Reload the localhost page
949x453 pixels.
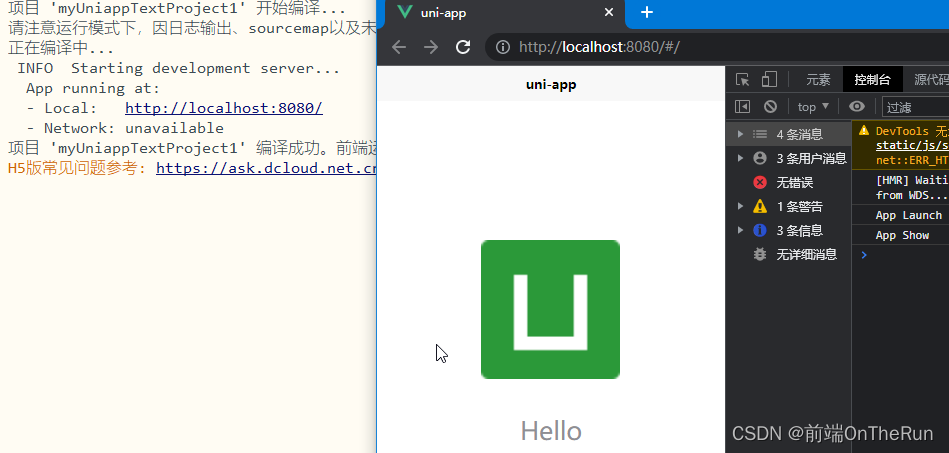coord(463,47)
